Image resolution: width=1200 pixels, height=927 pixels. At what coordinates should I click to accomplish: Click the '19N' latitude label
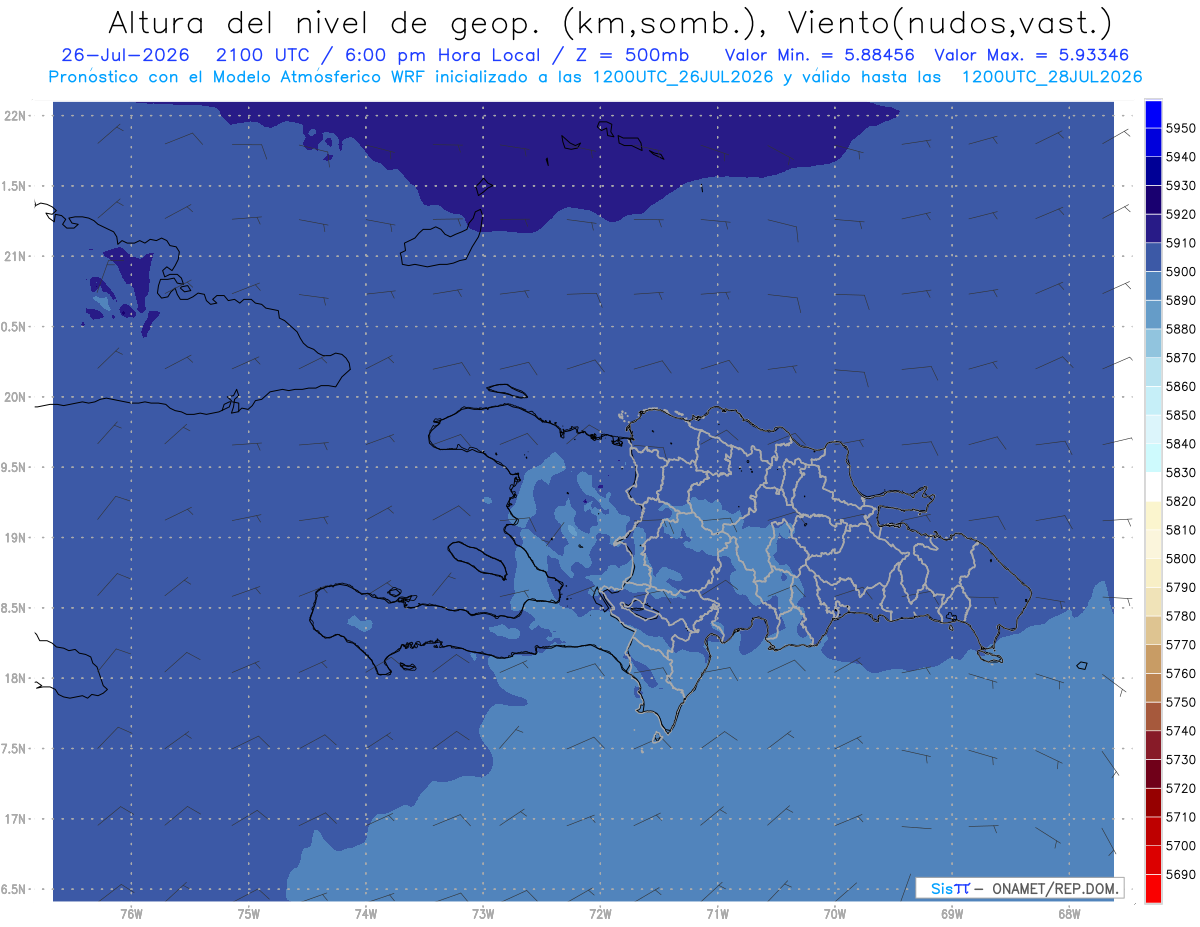coord(16,537)
